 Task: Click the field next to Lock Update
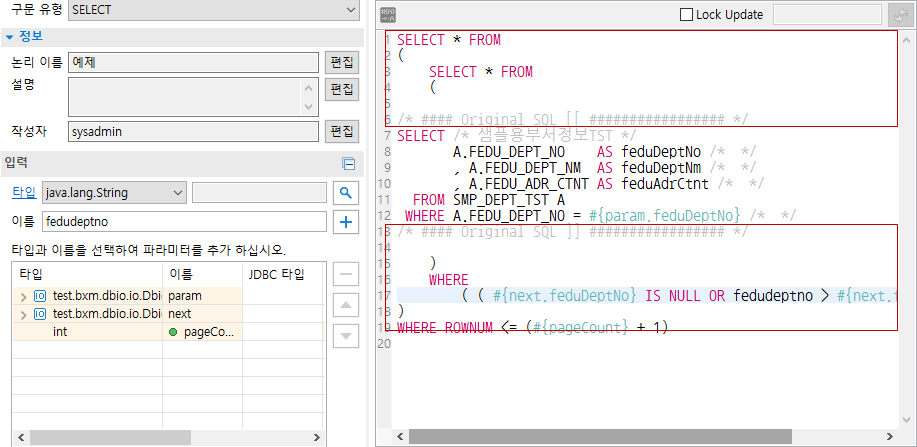coord(827,15)
